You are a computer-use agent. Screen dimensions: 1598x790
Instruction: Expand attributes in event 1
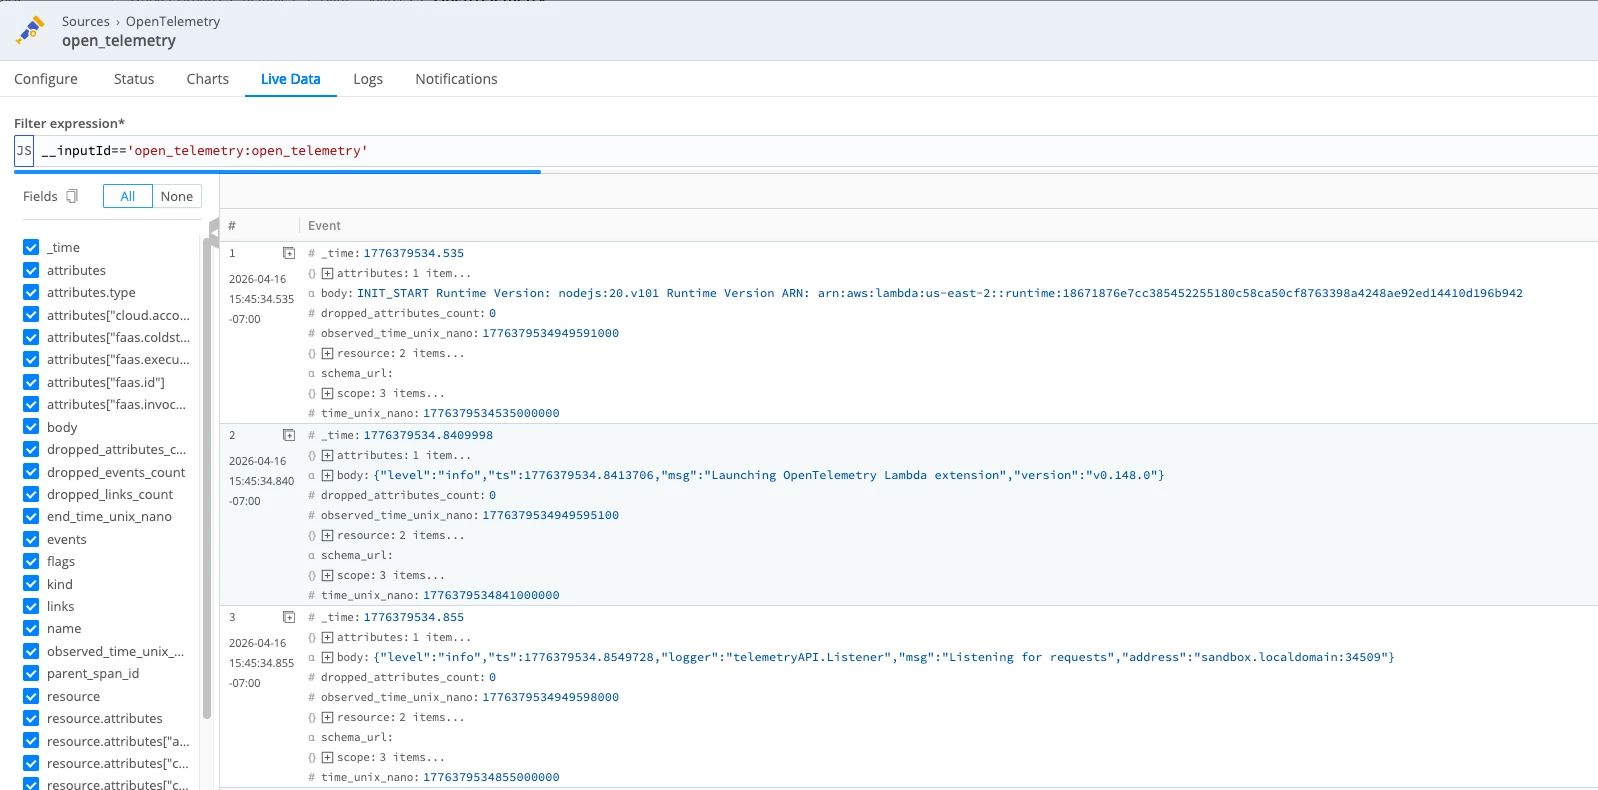pyautogui.click(x=327, y=273)
